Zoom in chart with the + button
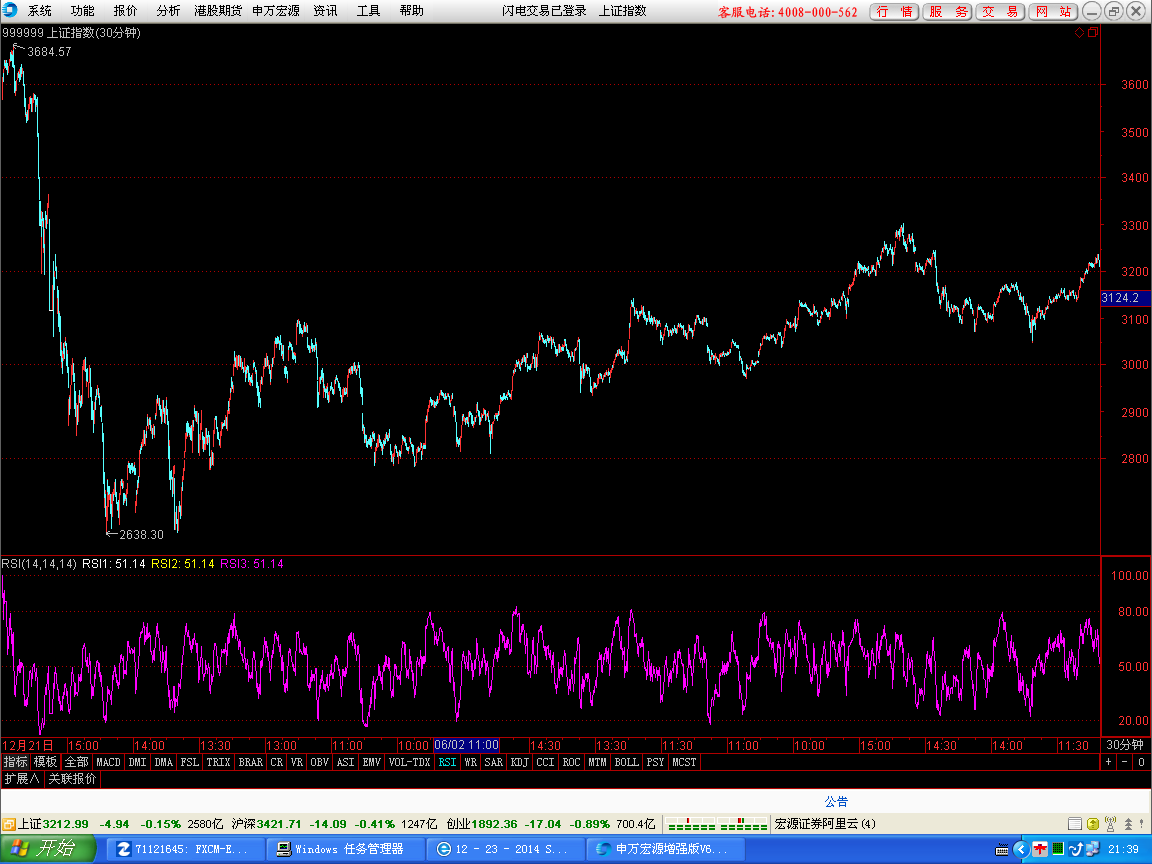Viewport: 1152px width, 864px height. pyautogui.click(x=1109, y=762)
